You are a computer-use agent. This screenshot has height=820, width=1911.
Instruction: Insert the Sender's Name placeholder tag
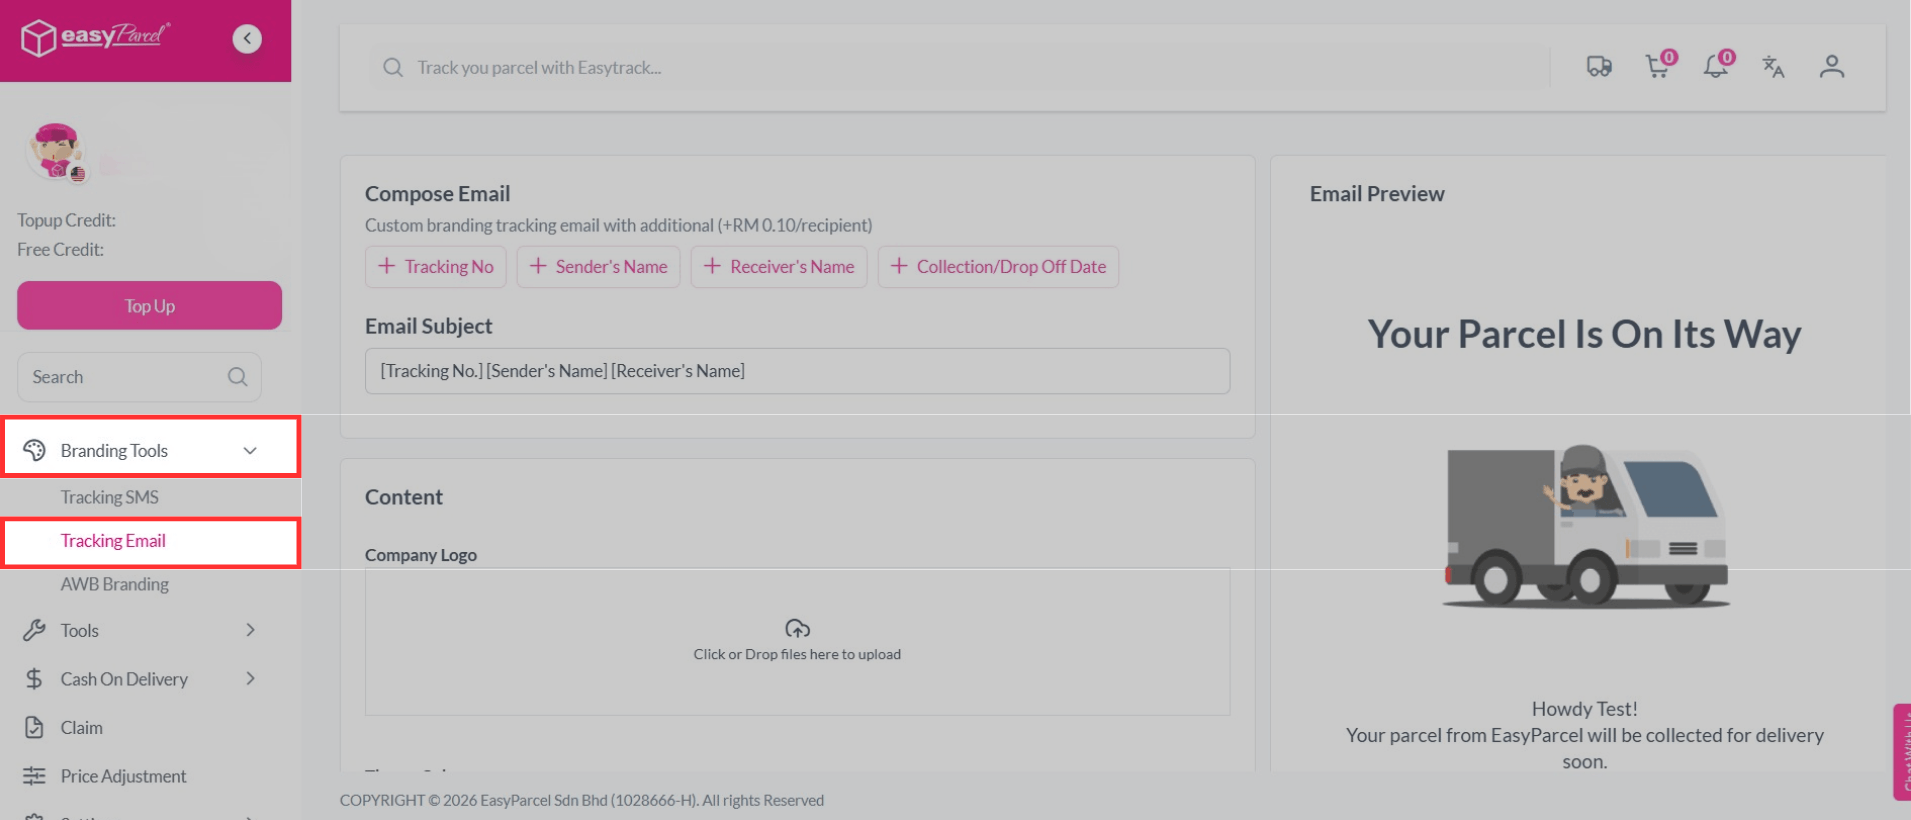point(598,267)
